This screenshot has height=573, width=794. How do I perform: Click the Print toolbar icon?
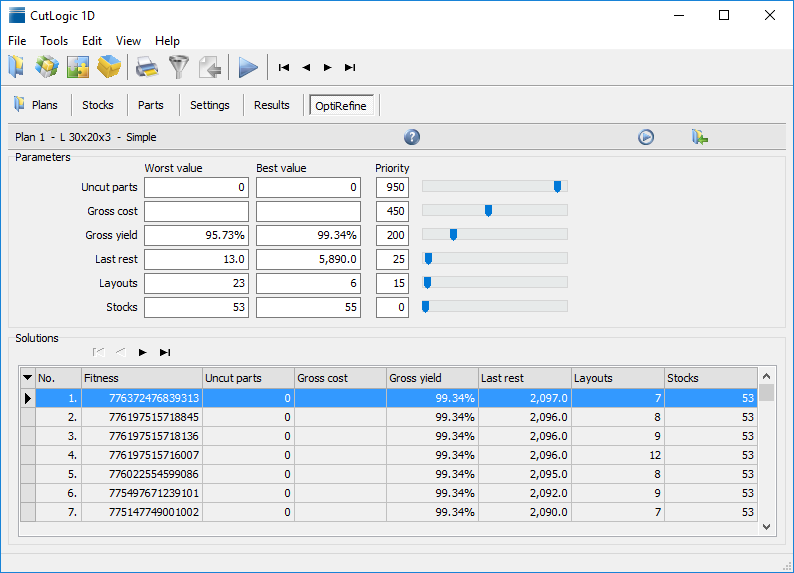pyautogui.click(x=147, y=67)
